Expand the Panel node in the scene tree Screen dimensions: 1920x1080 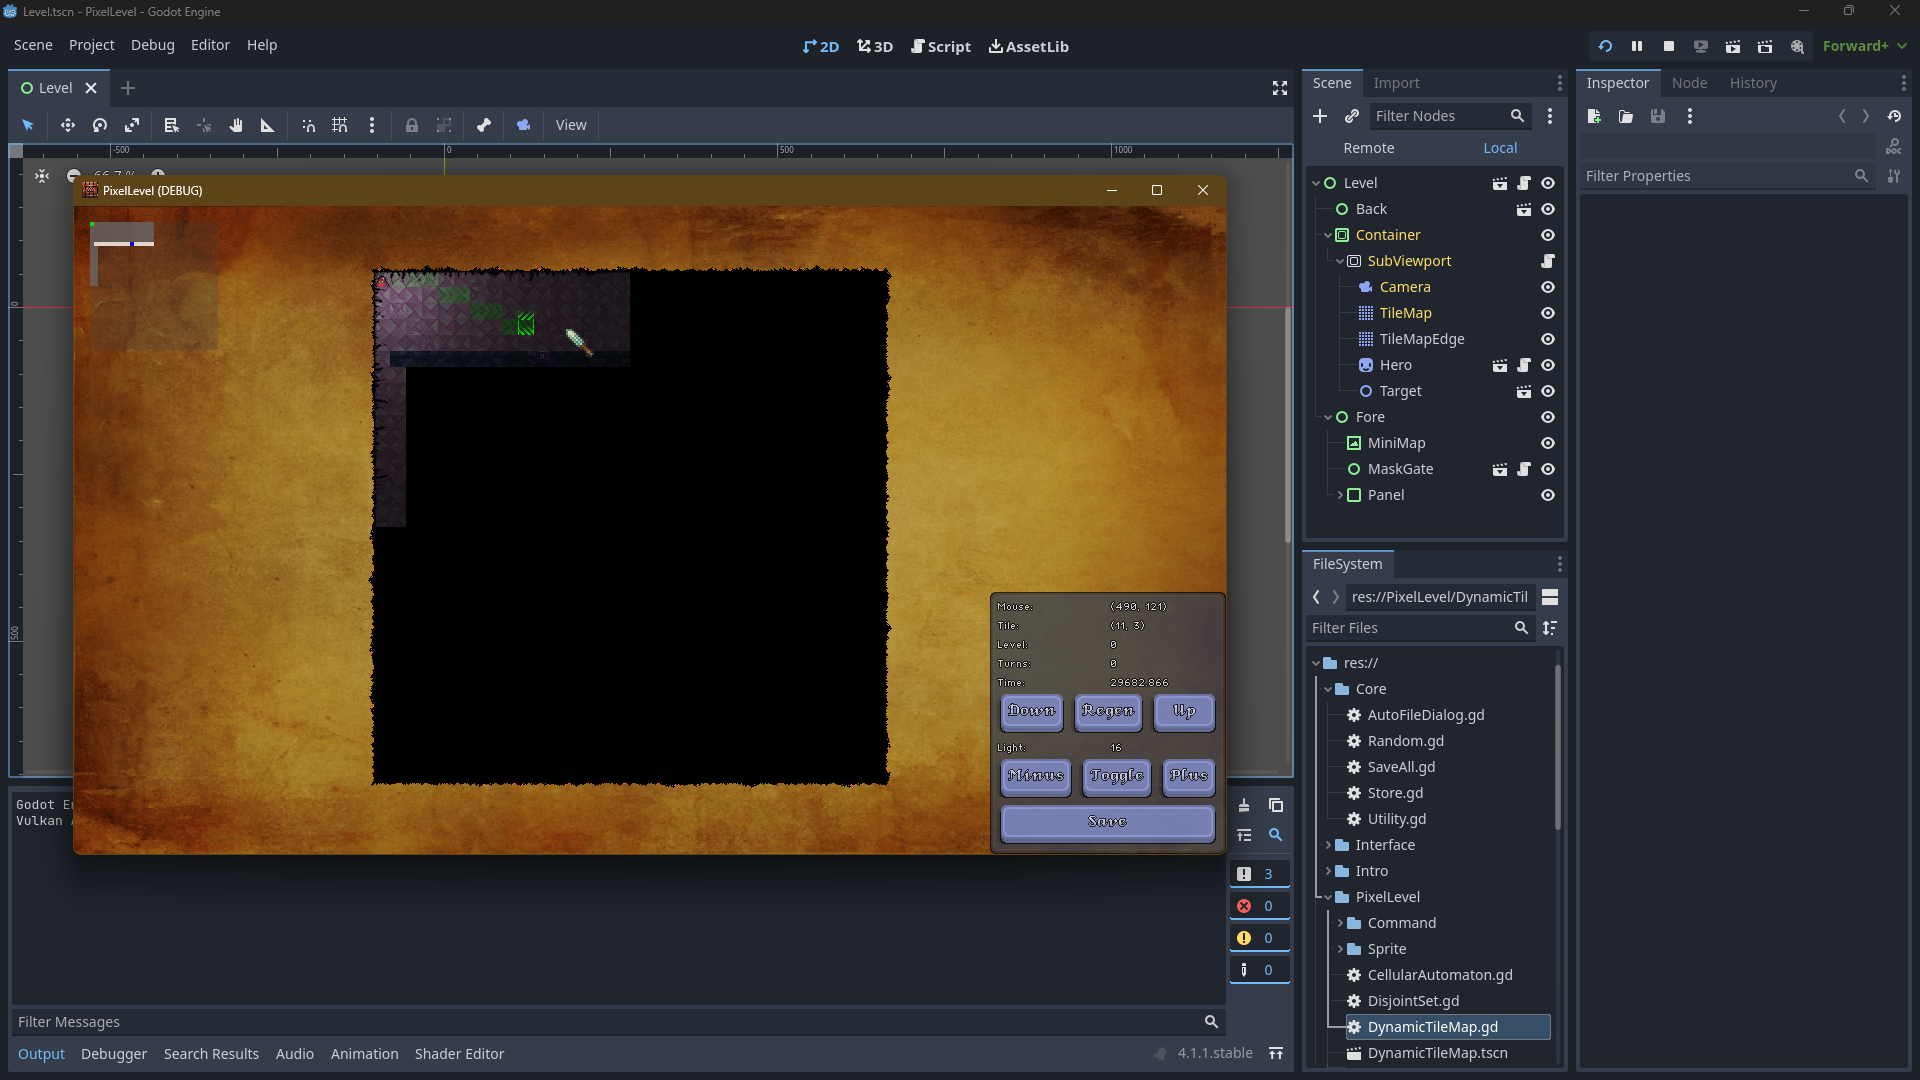tap(1340, 495)
